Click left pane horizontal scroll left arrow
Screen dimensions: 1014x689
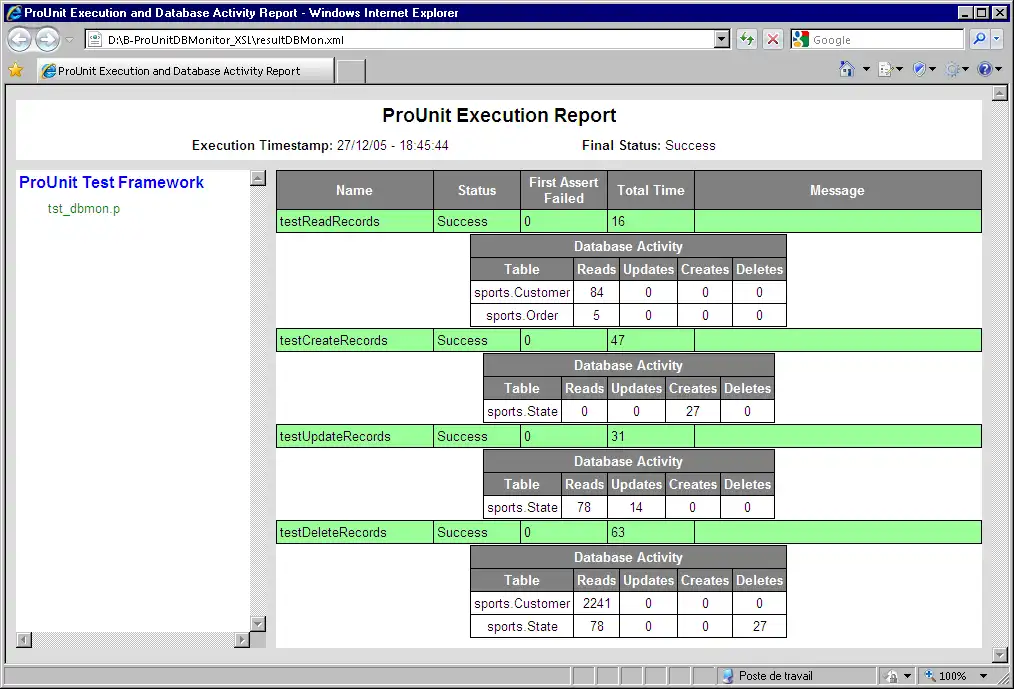(x=23, y=640)
